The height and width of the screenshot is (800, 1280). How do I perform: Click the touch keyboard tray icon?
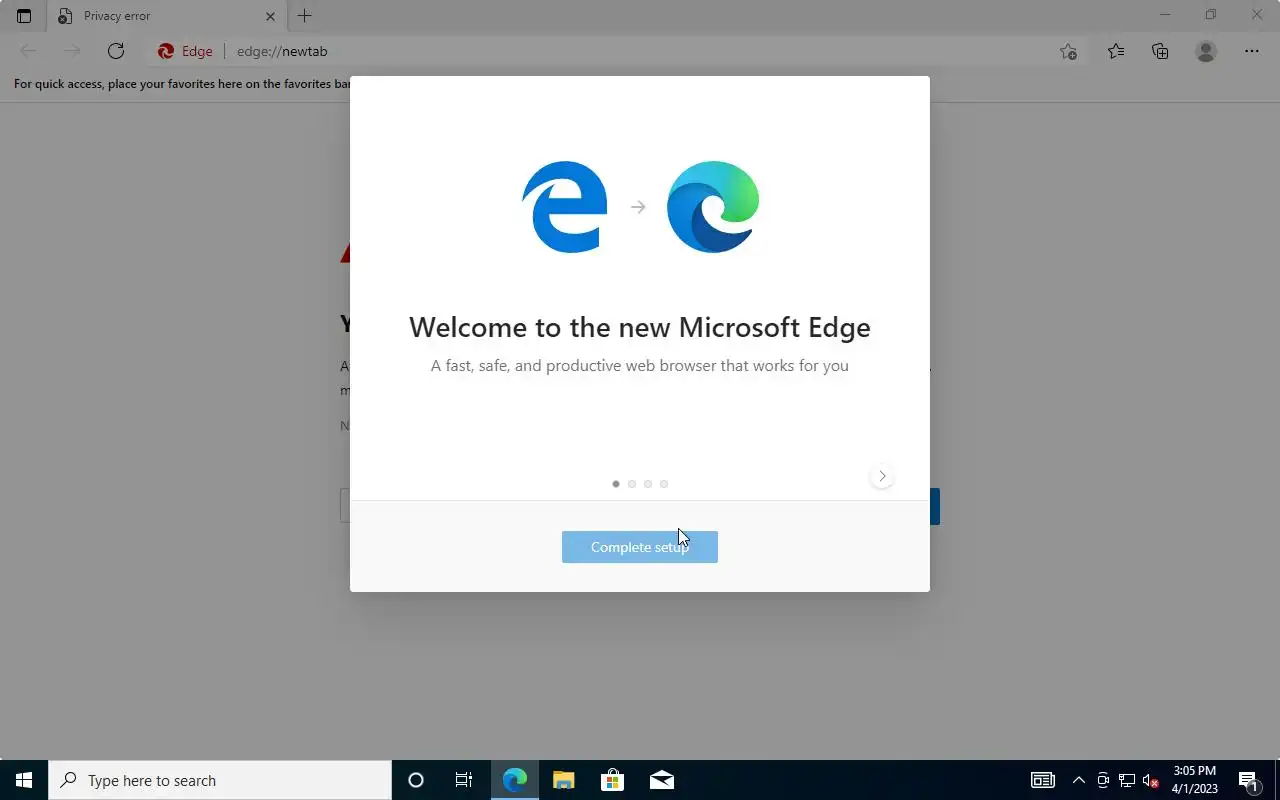point(1042,780)
